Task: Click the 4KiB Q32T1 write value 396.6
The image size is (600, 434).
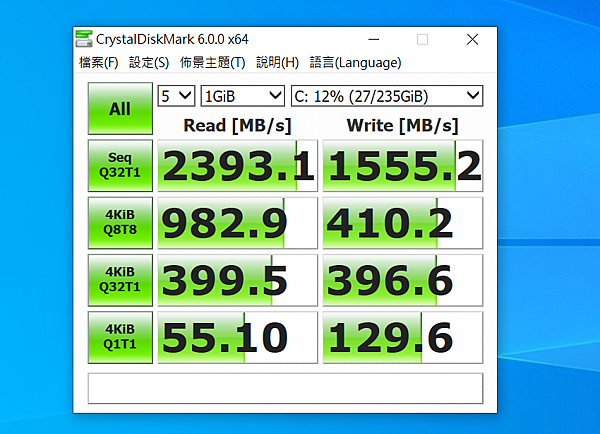Action: pos(403,280)
